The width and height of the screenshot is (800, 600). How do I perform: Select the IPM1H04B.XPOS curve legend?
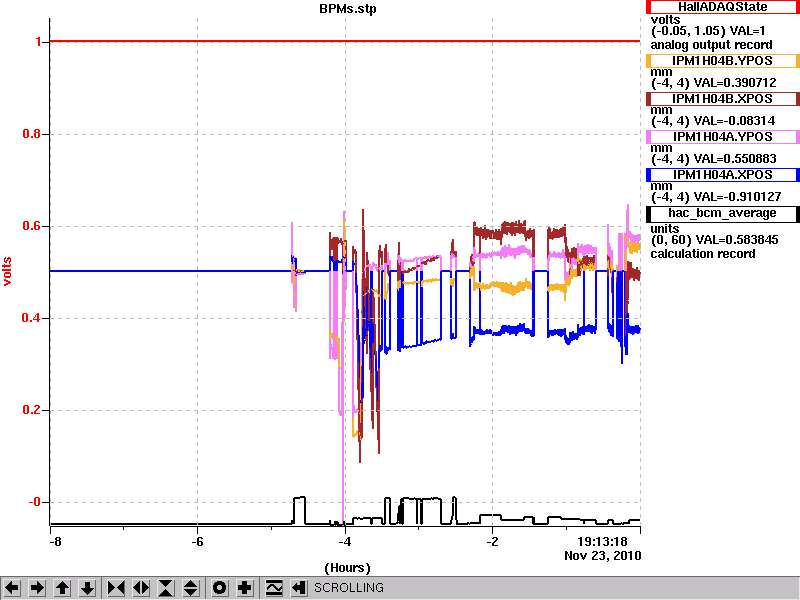(722, 98)
